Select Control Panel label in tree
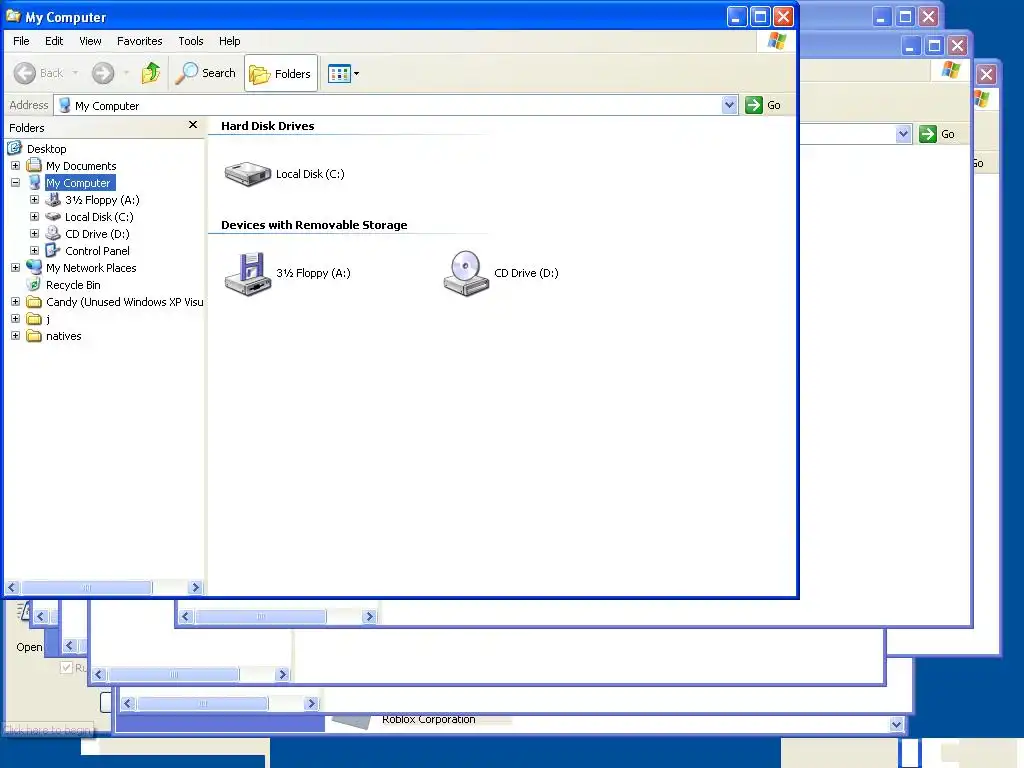1024x768 pixels. tap(97, 251)
